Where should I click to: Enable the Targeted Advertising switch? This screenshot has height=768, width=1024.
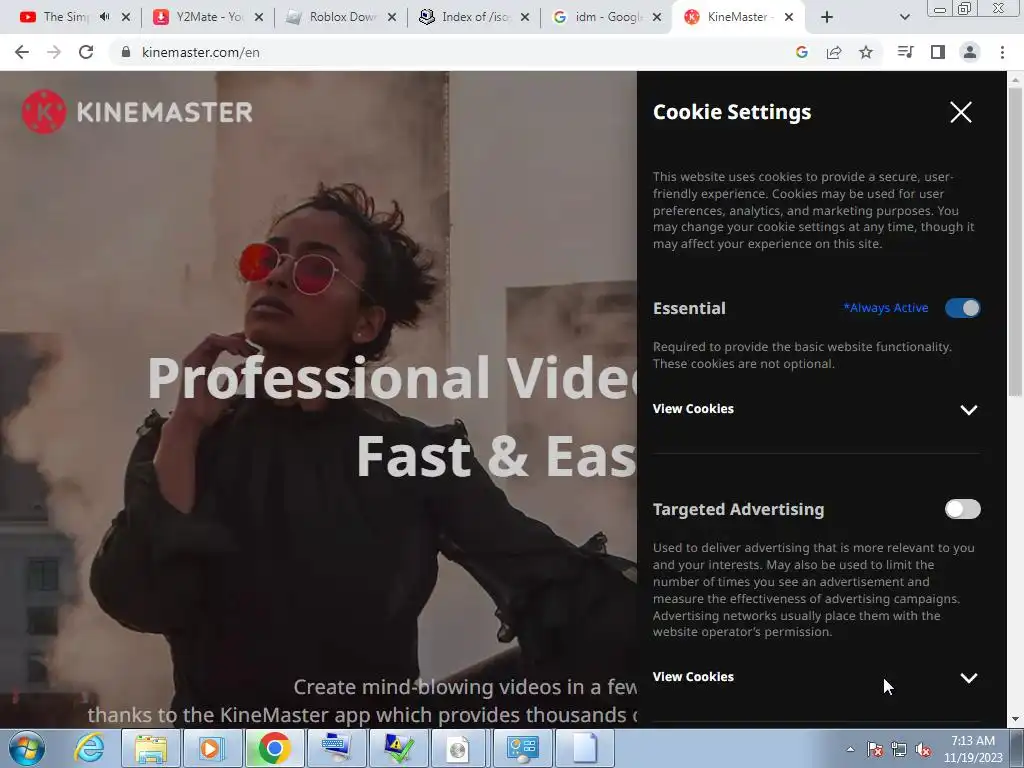[963, 509]
